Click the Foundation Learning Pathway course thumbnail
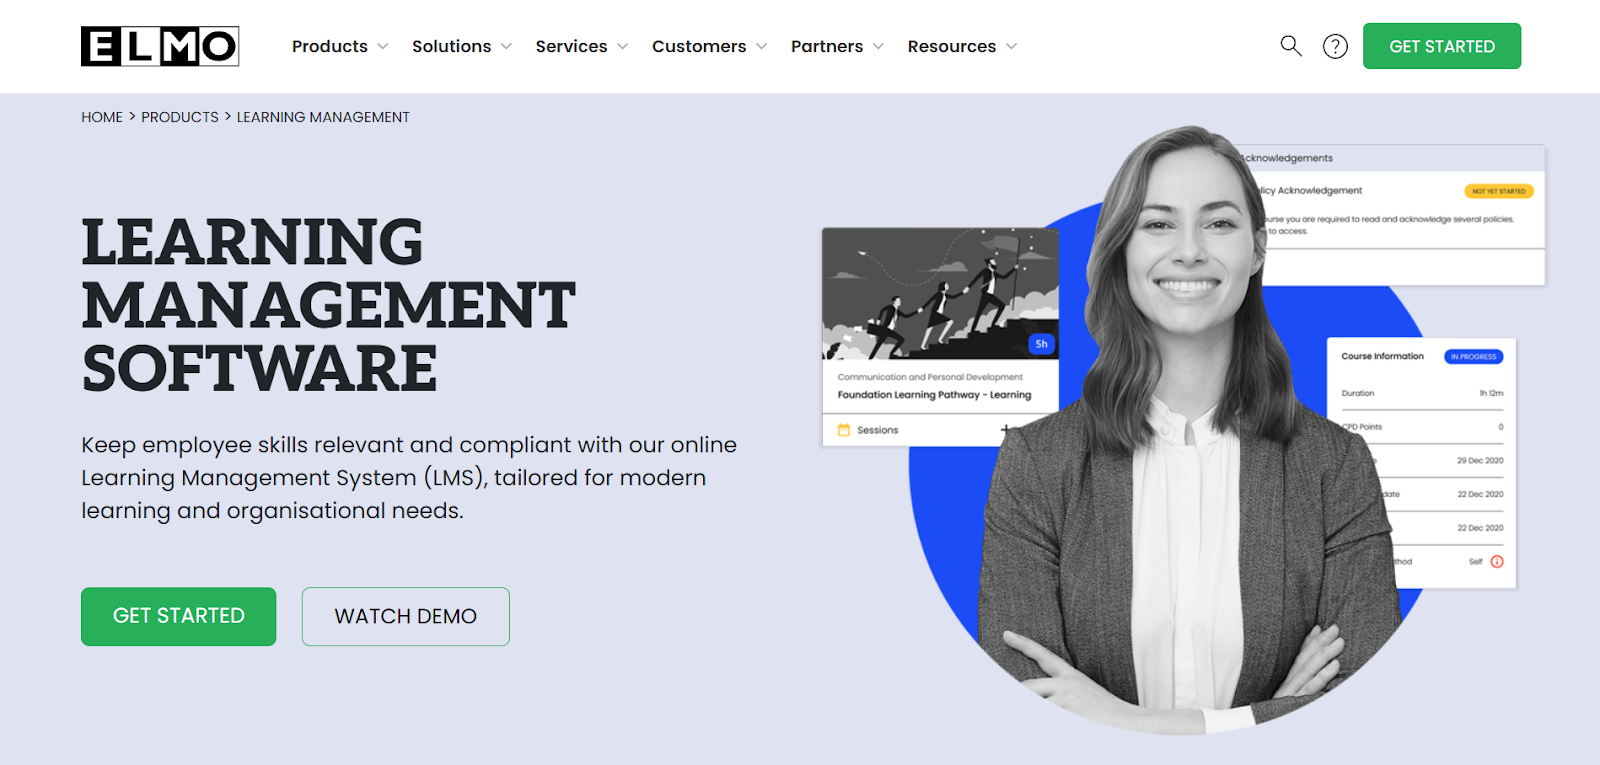 (940, 294)
